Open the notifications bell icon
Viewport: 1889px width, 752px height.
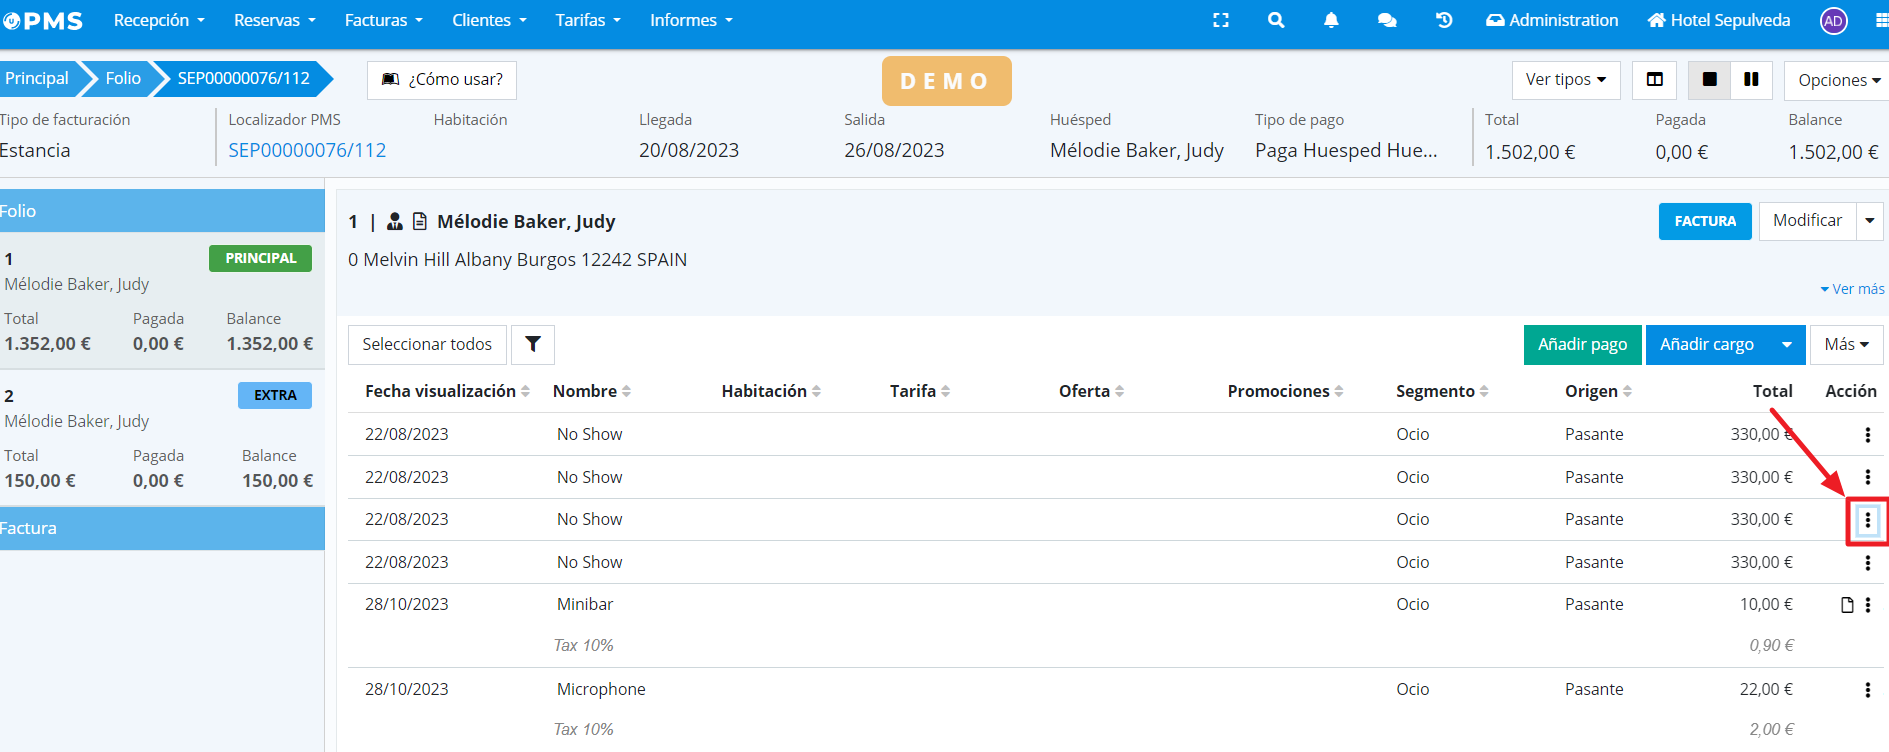[1331, 20]
